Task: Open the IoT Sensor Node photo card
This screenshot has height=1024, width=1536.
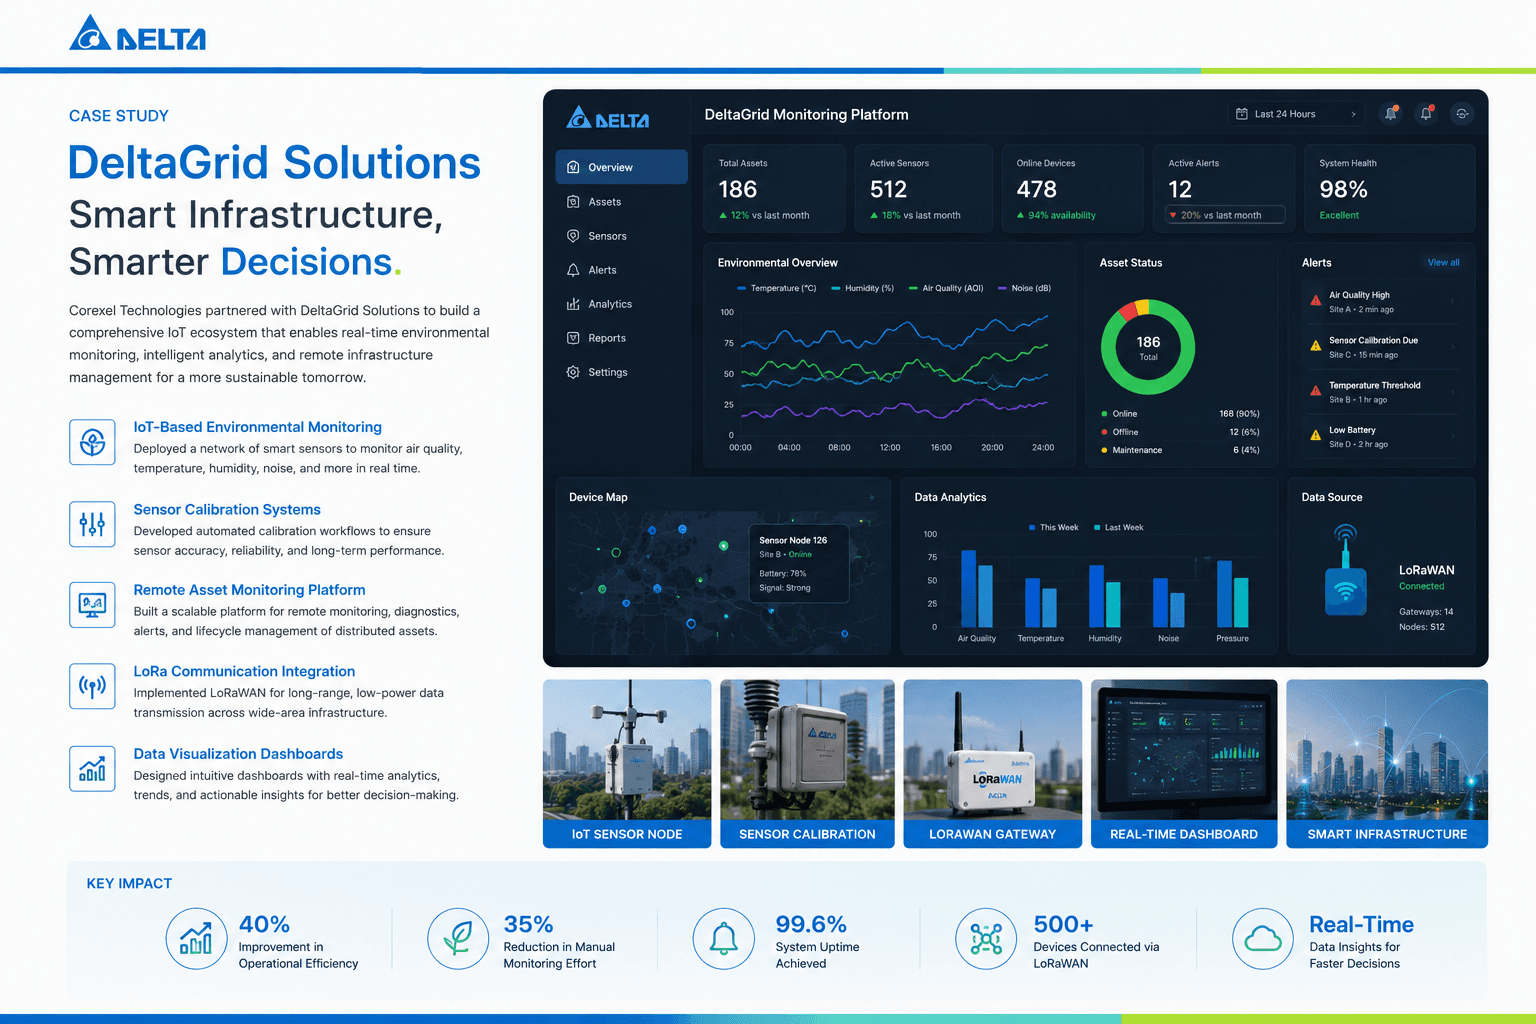Action: (x=627, y=764)
